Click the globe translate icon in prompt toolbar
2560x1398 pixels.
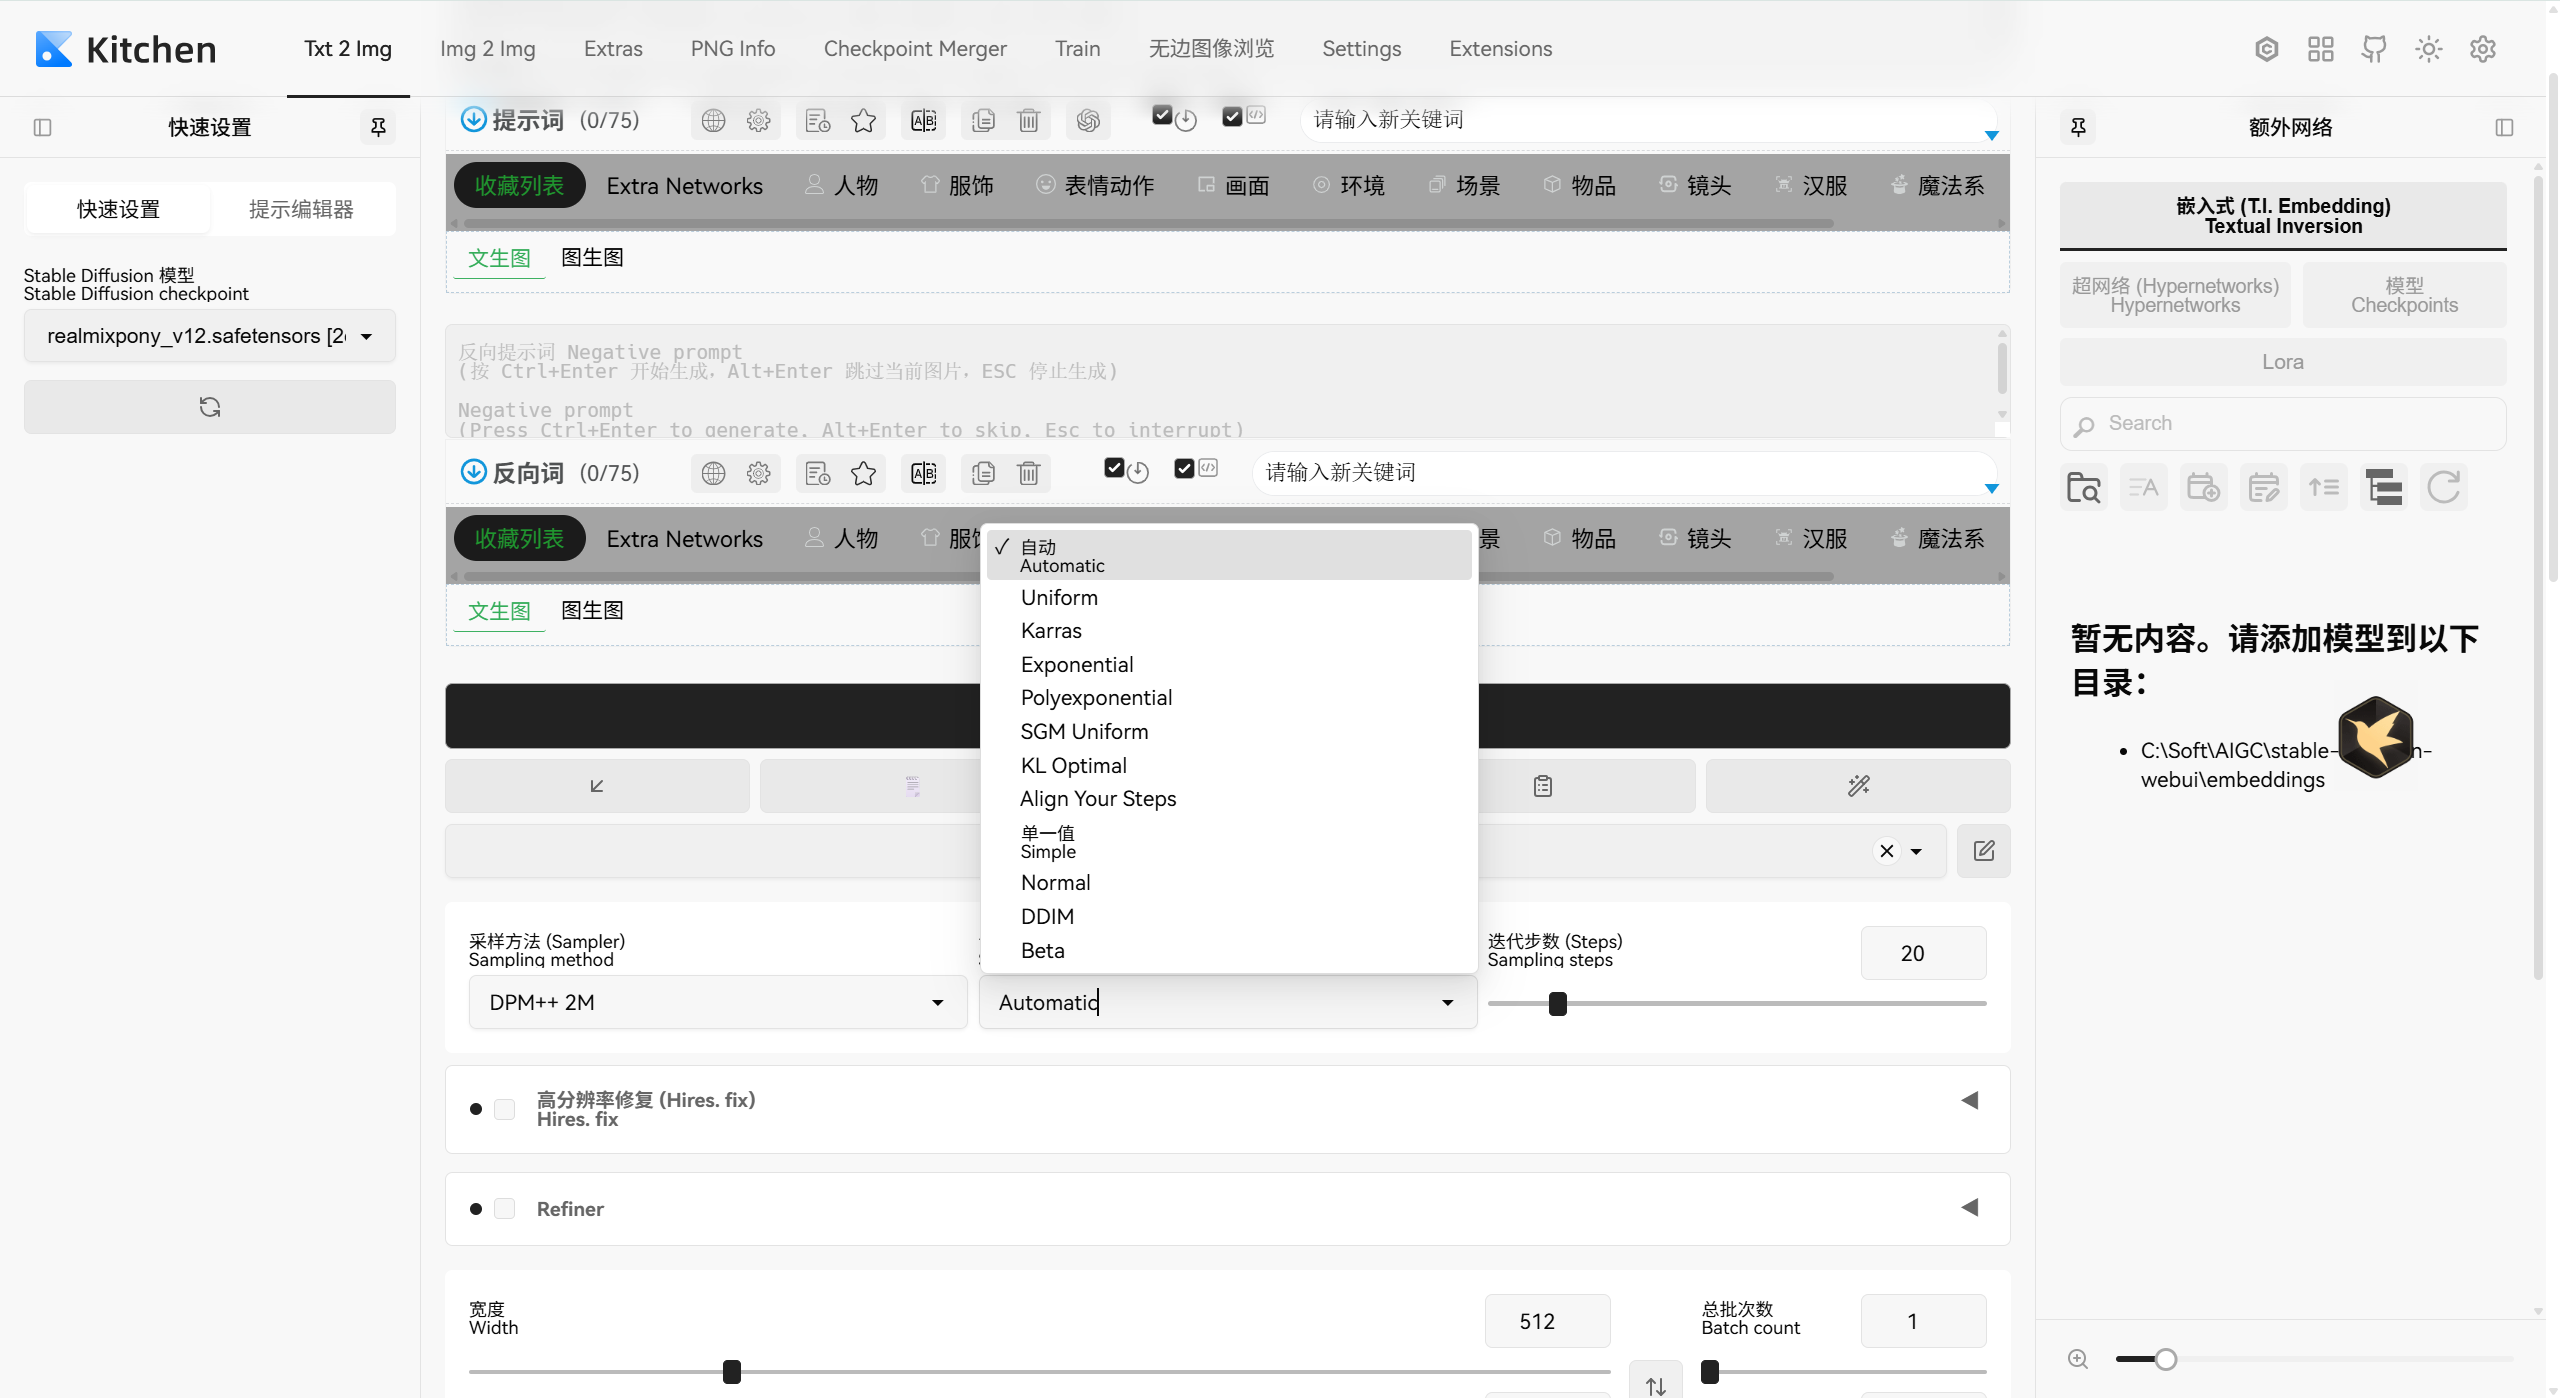pos(713,121)
